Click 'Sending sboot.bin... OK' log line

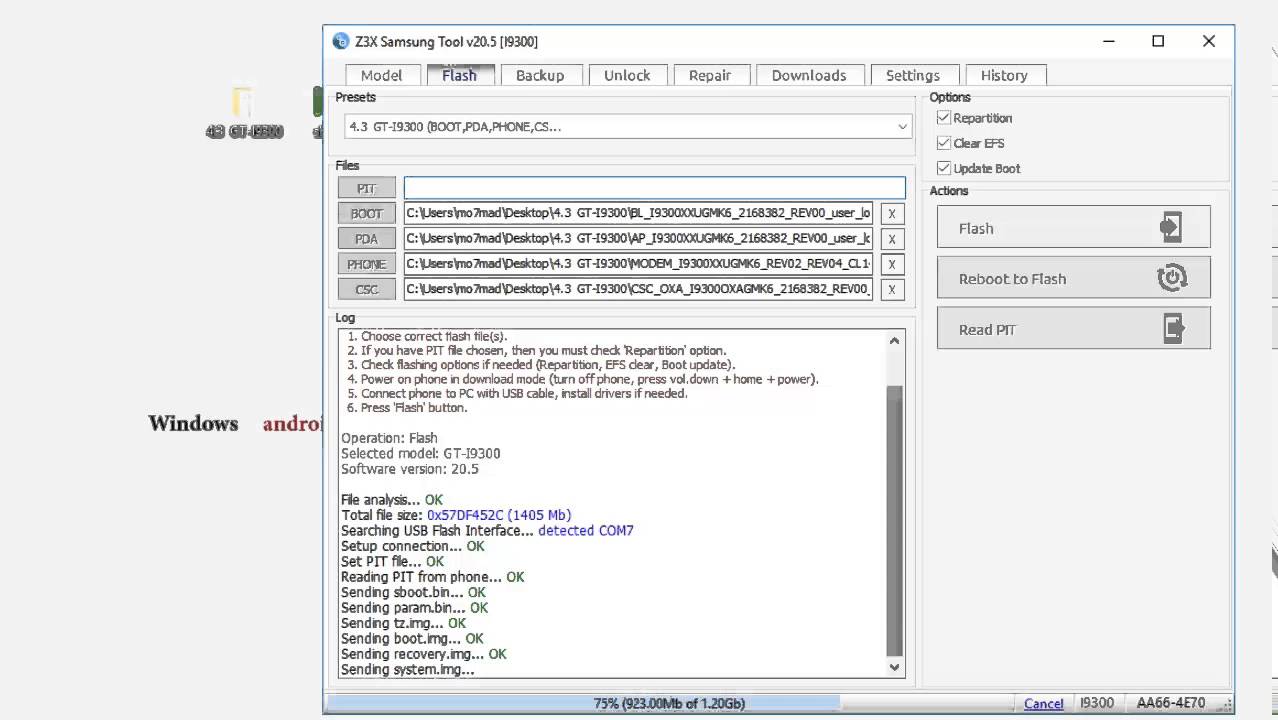[x=413, y=592]
